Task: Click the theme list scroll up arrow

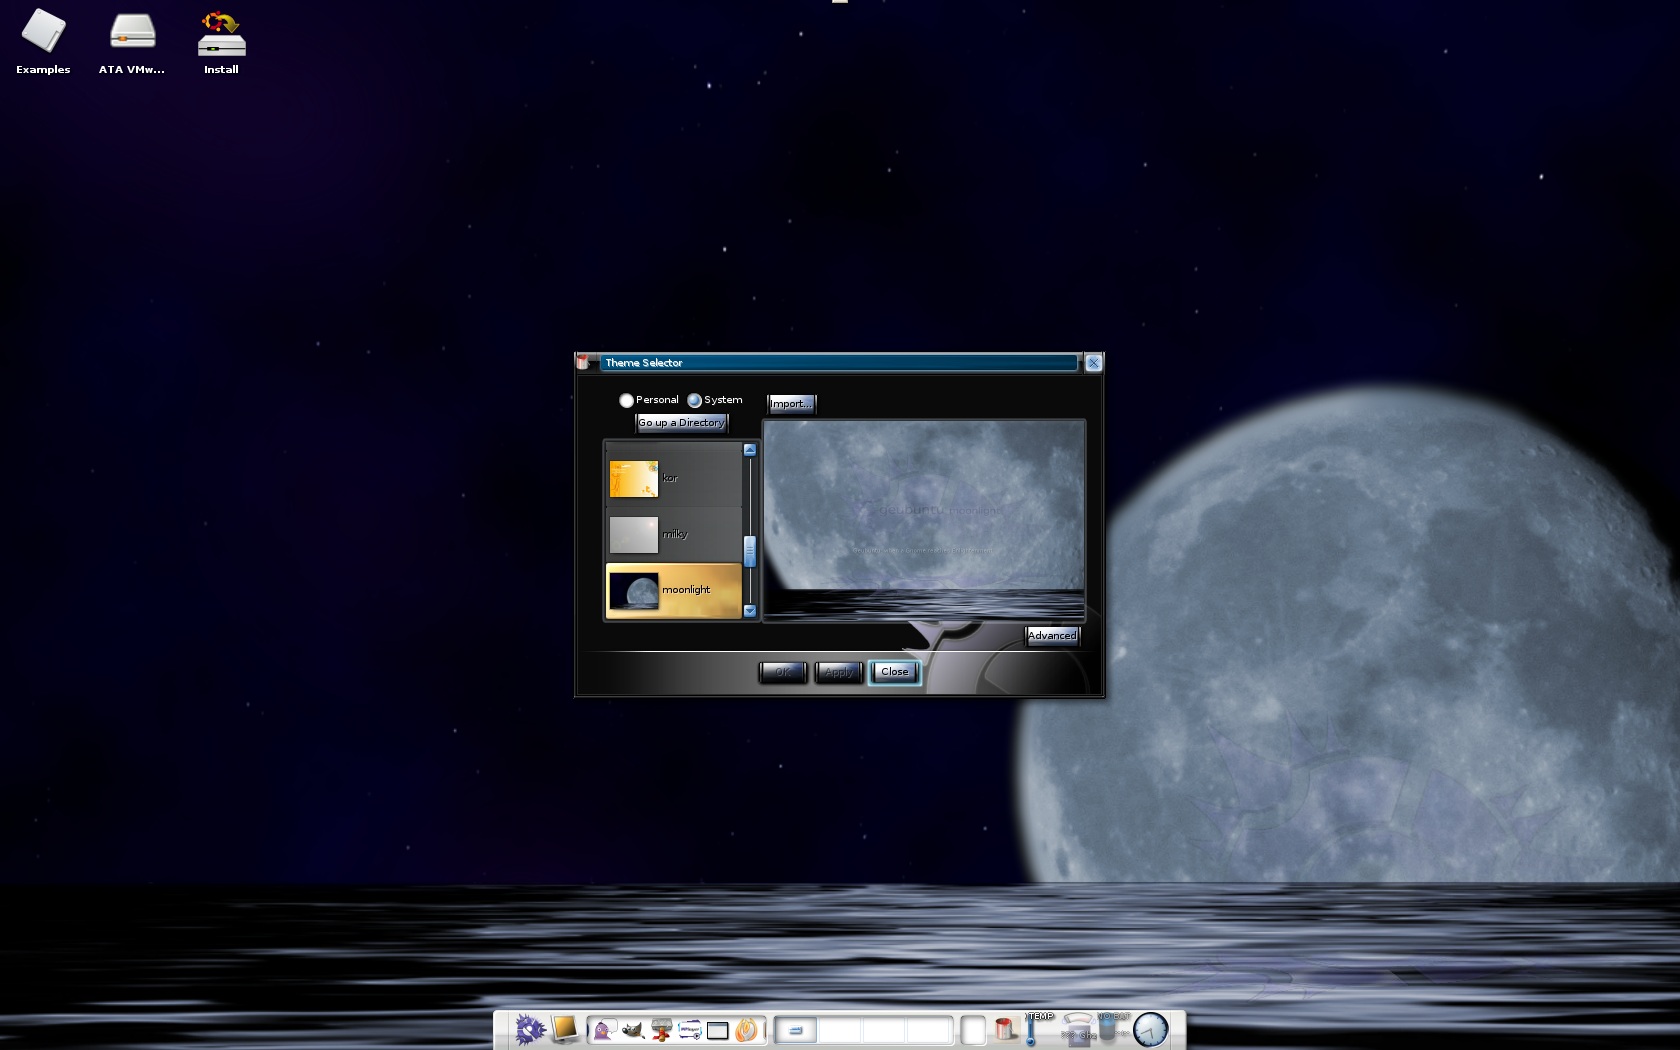Action: pos(750,450)
